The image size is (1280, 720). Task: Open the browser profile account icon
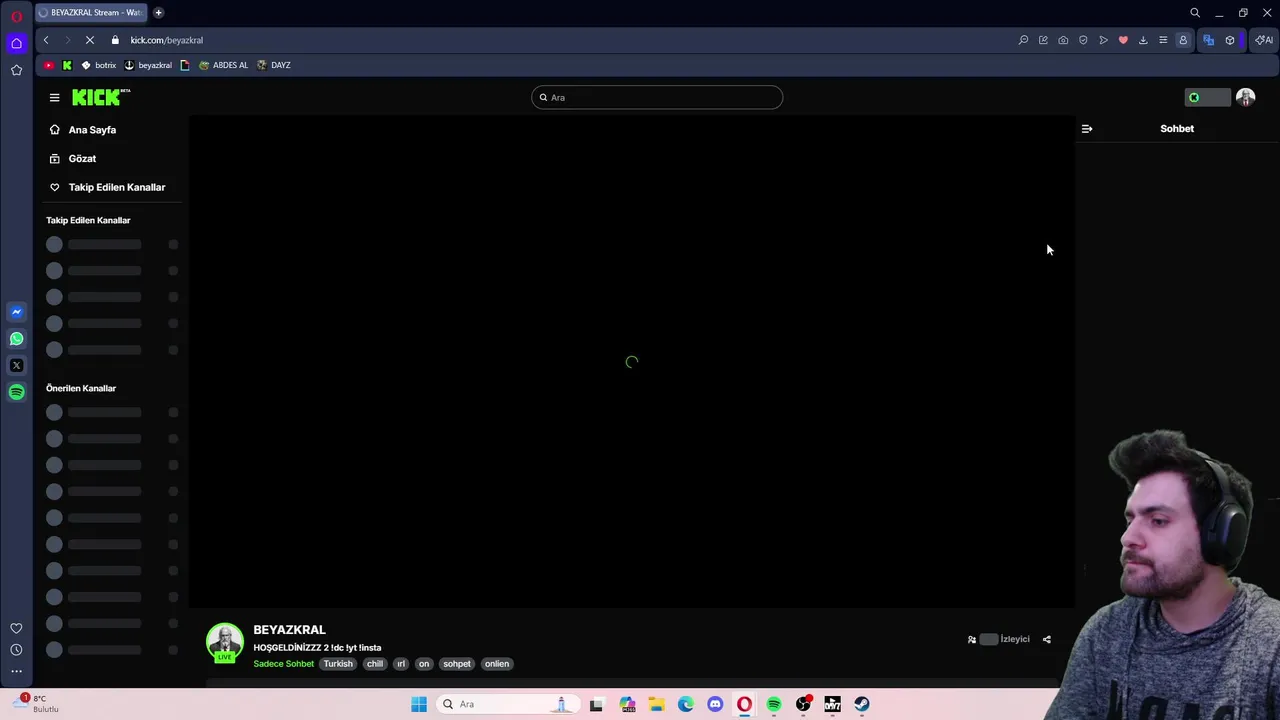(x=1183, y=40)
